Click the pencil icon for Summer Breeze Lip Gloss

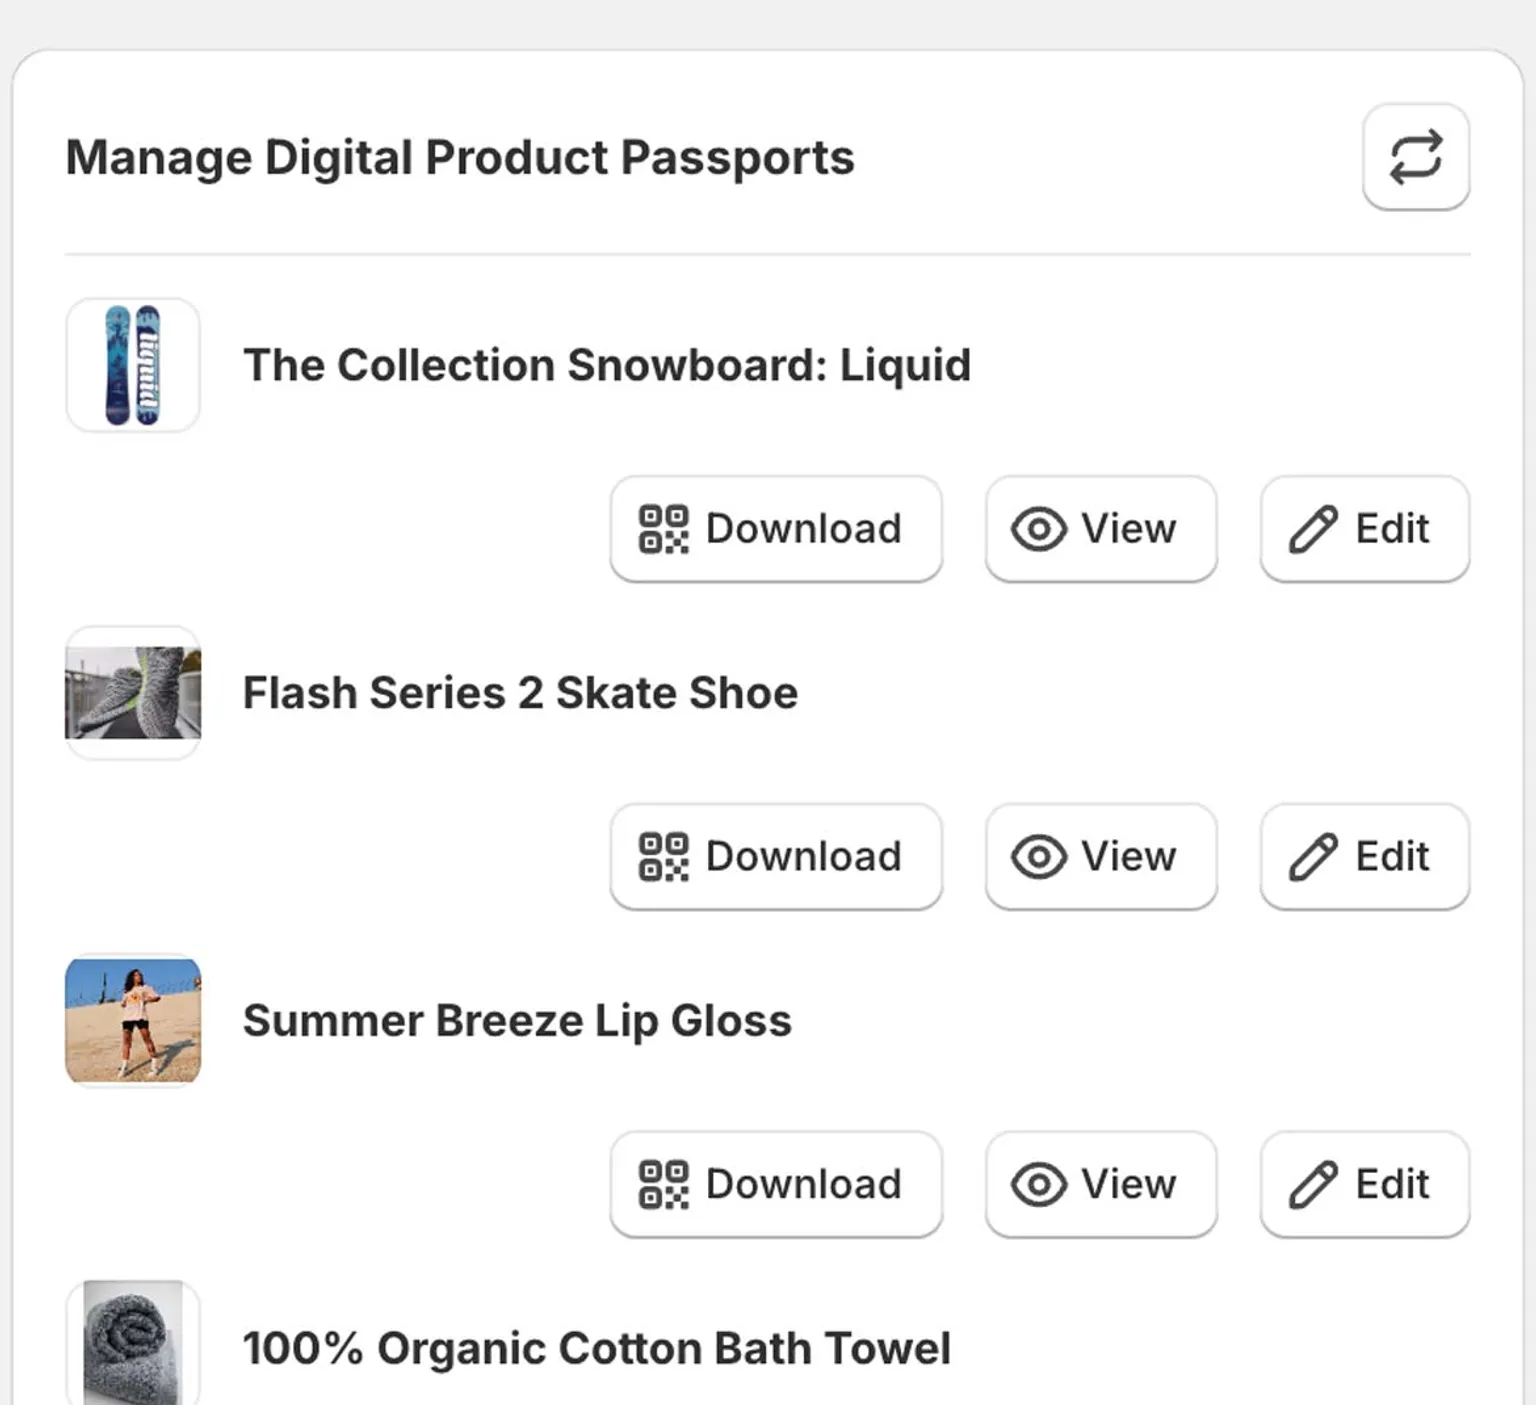click(1311, 1183)
